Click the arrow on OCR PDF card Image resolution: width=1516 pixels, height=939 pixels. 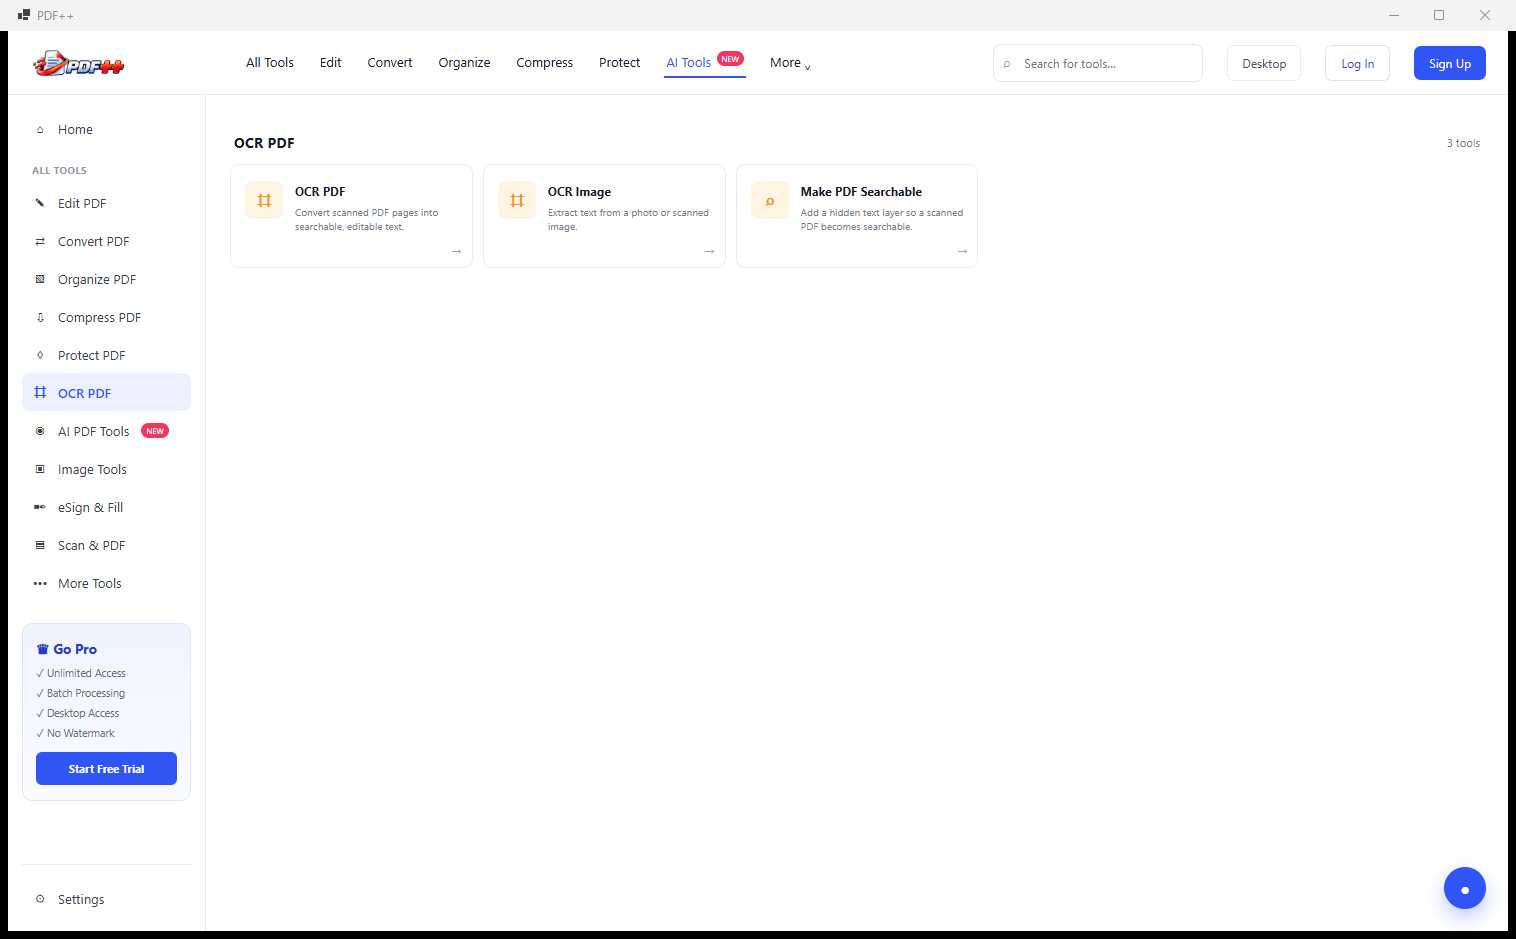pyautogui.click(x=456, y=251)
